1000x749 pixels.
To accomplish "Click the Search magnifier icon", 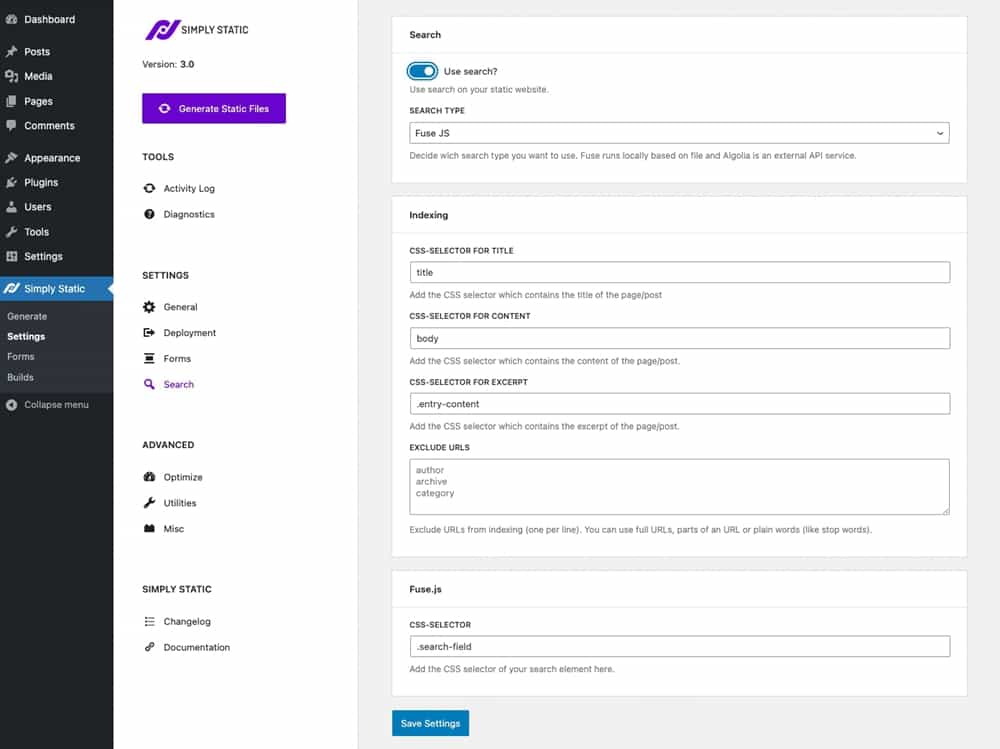I will click(149, 384).
